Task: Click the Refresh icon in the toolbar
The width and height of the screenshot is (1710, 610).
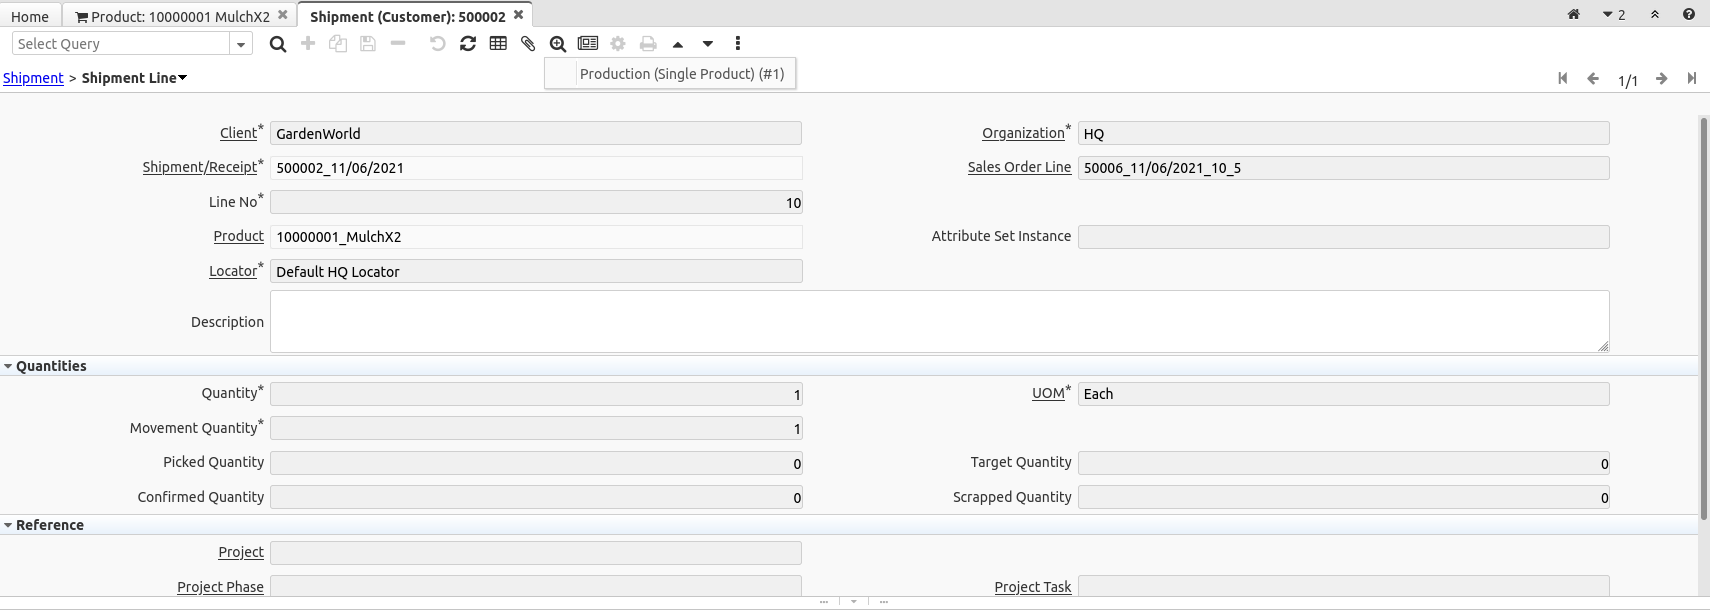Action: [468, 44]
